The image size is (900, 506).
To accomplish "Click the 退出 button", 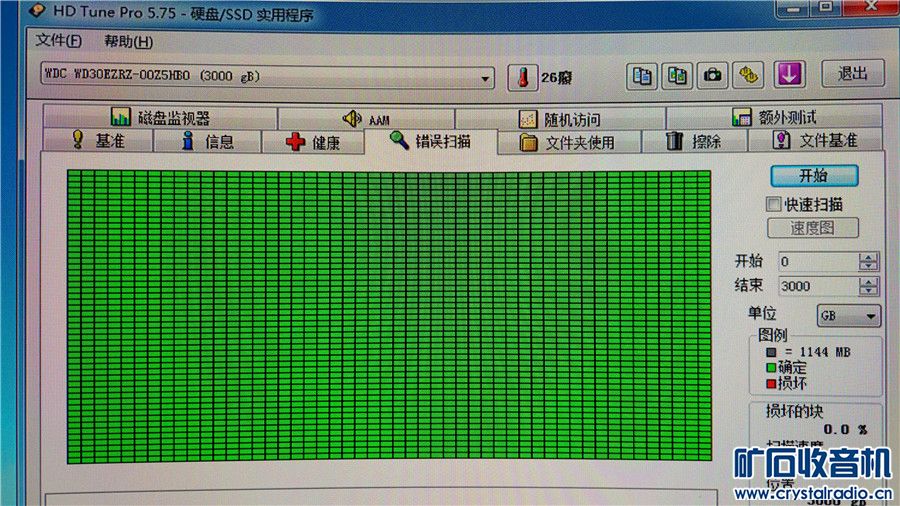I will (x=852, y=73).
